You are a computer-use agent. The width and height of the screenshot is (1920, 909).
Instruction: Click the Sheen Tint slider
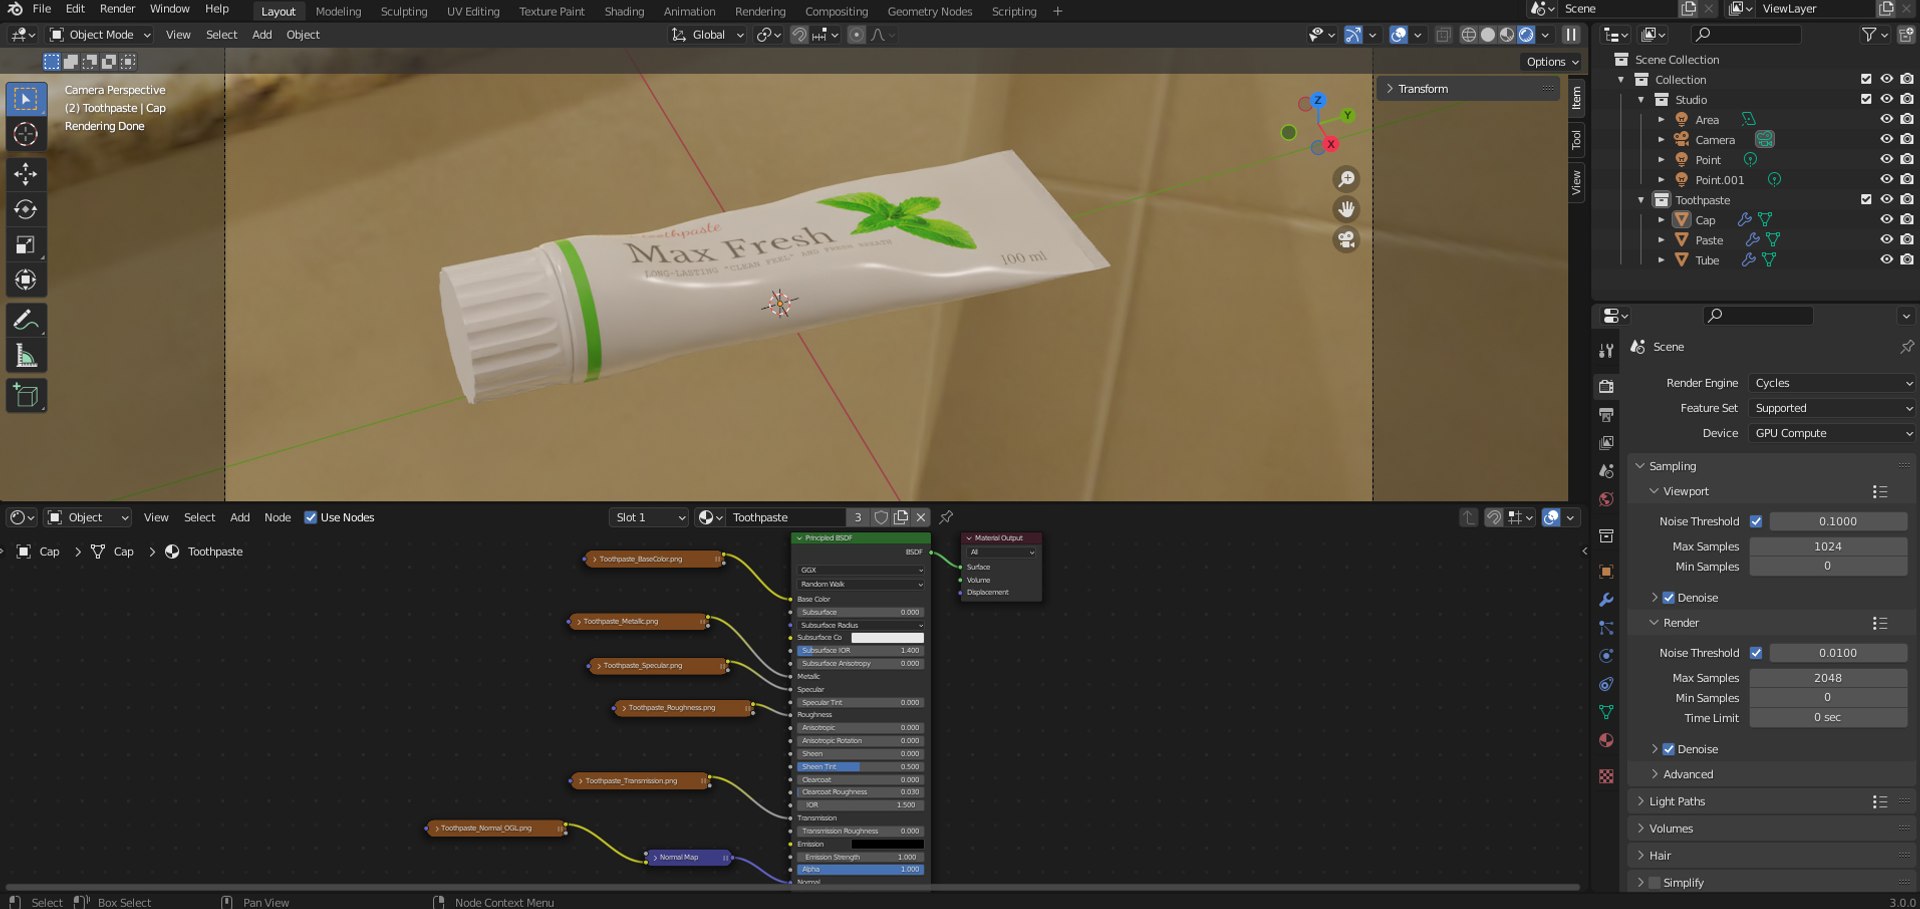[x=860, y=767]
